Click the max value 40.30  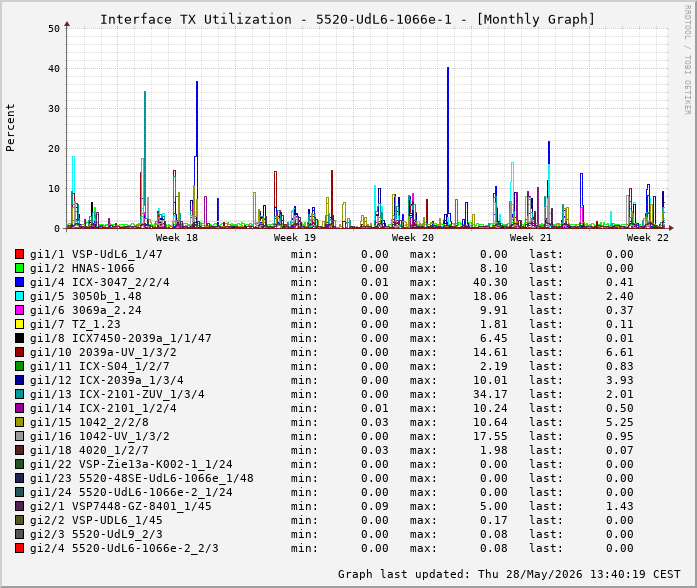[x=490, y=282]
